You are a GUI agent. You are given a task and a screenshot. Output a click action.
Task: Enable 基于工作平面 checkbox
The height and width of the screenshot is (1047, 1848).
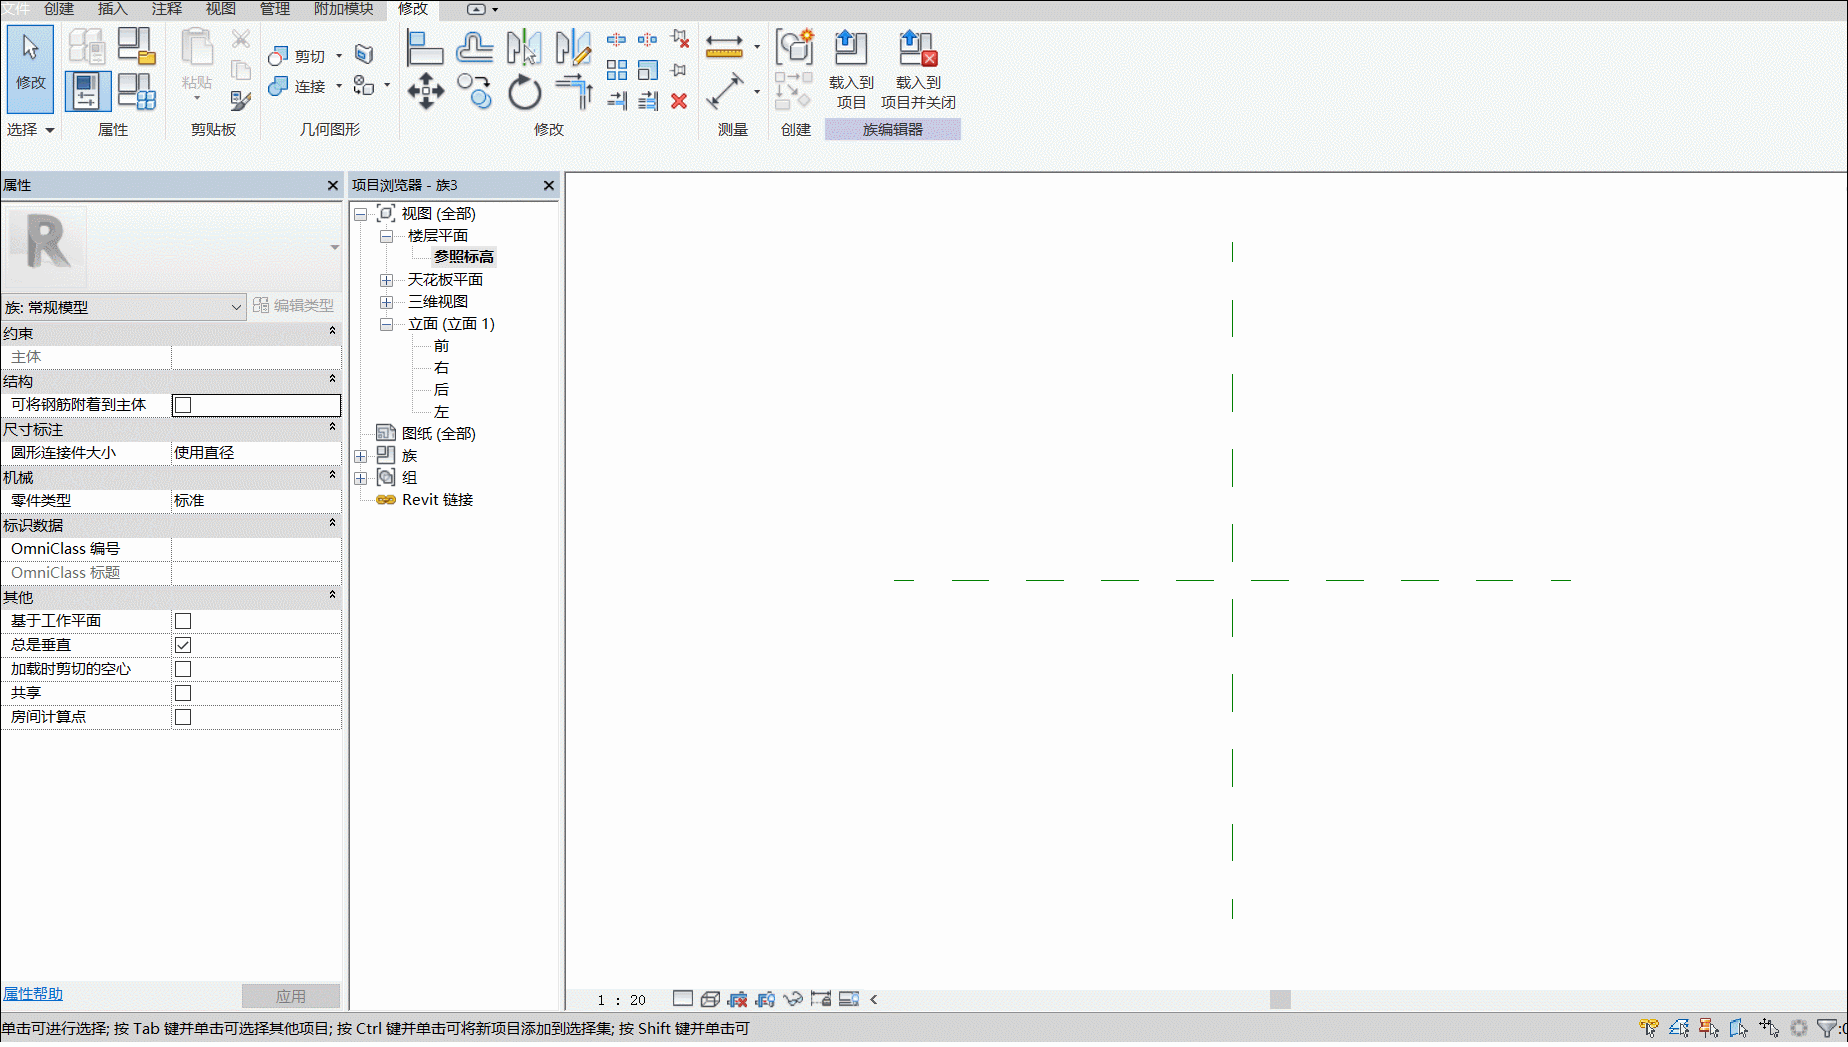click(x=183, y=621)
